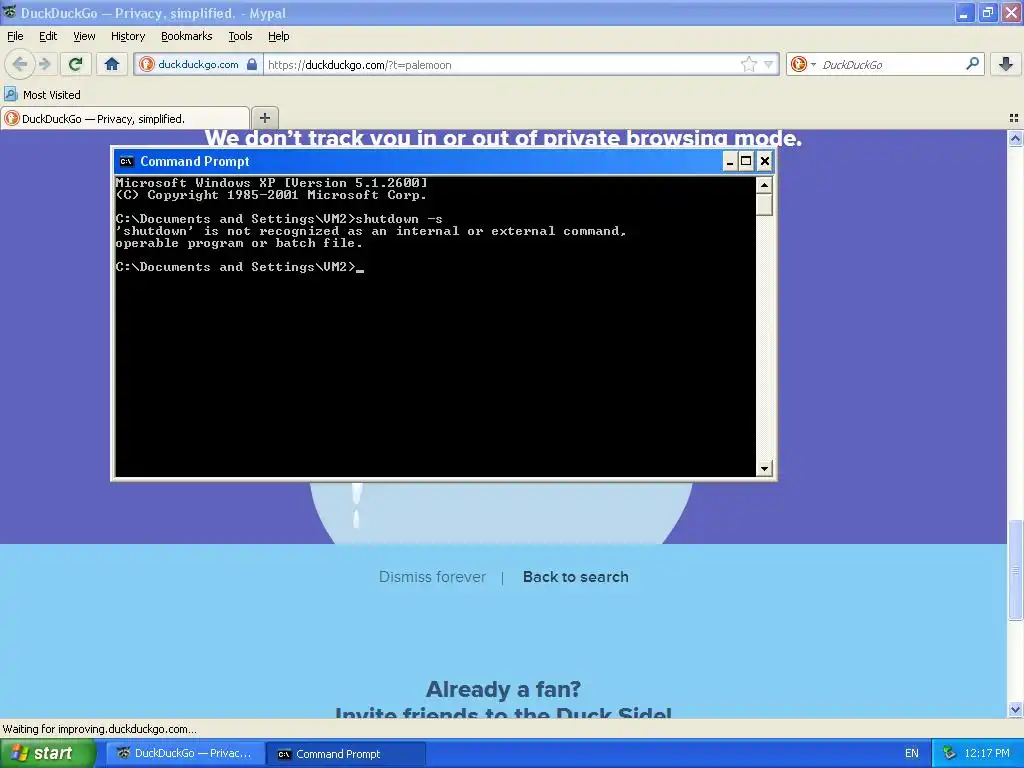Open Command Prompt system menu icon
Image resolution: width=1024 pixels, height=768 pixels.
pos(127,161)
